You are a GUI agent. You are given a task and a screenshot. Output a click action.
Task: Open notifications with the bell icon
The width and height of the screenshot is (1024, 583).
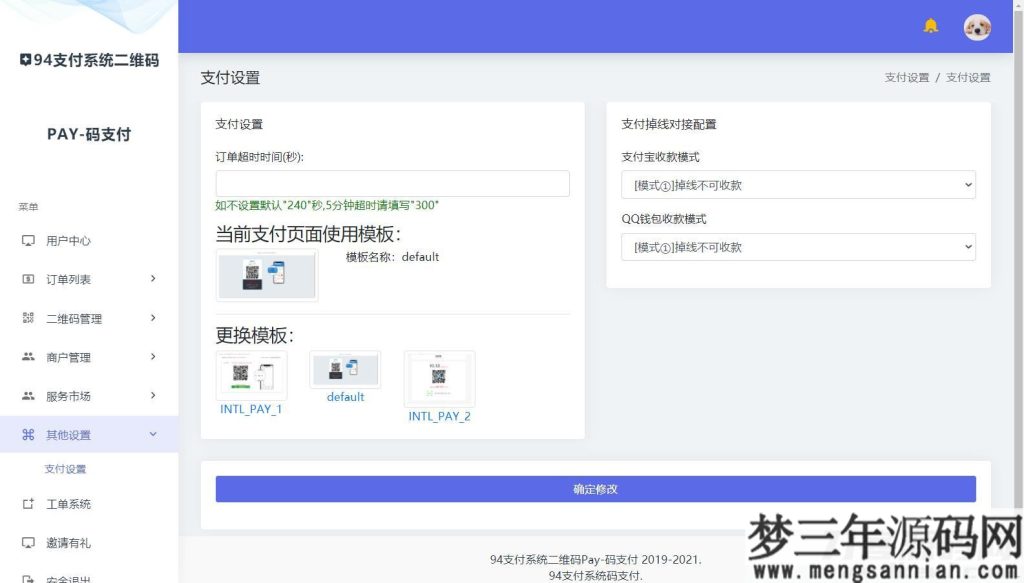pos(930,27)
